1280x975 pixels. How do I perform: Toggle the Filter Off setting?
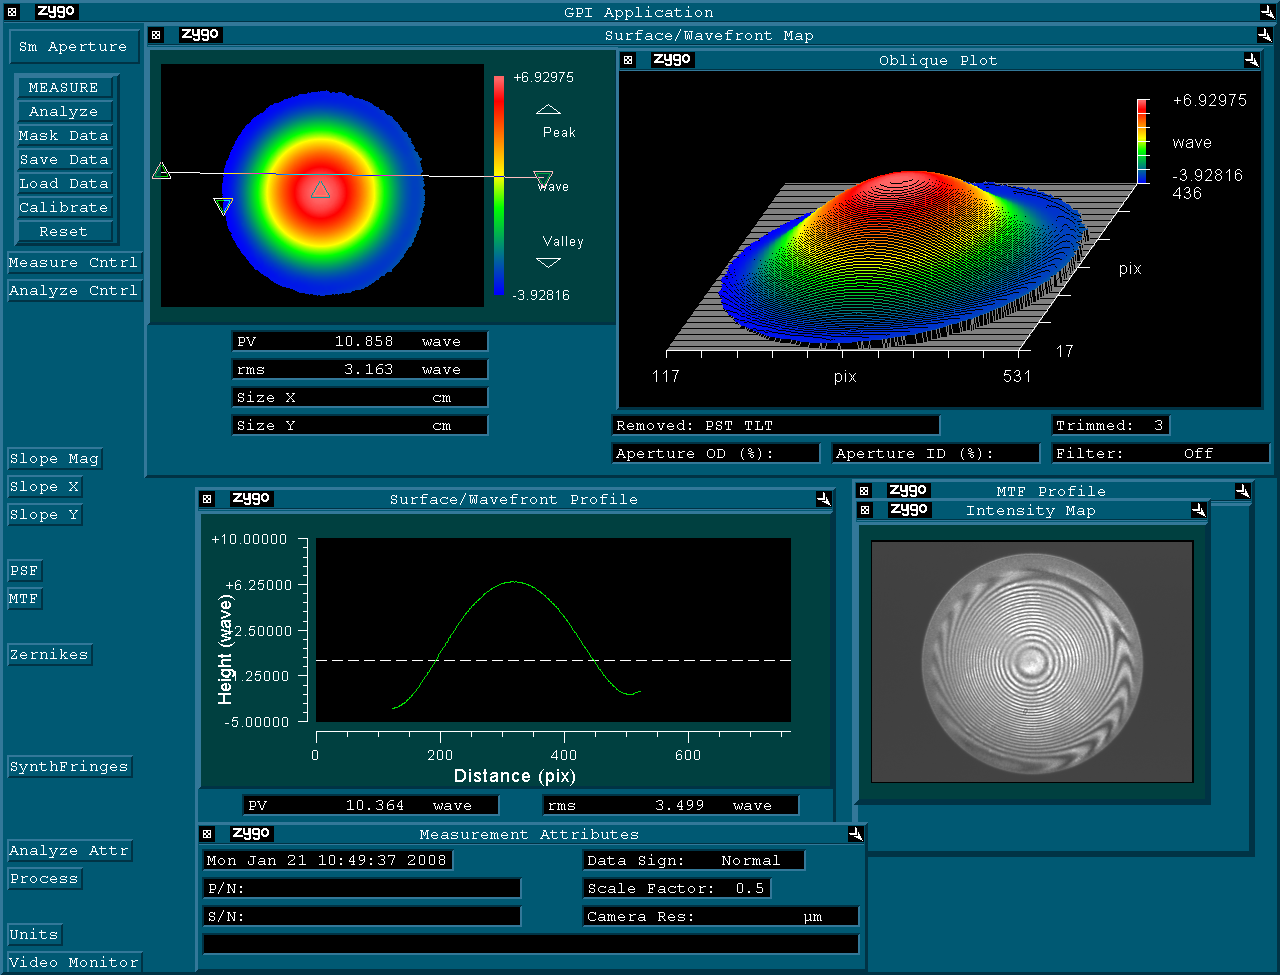coord(1161,453)
